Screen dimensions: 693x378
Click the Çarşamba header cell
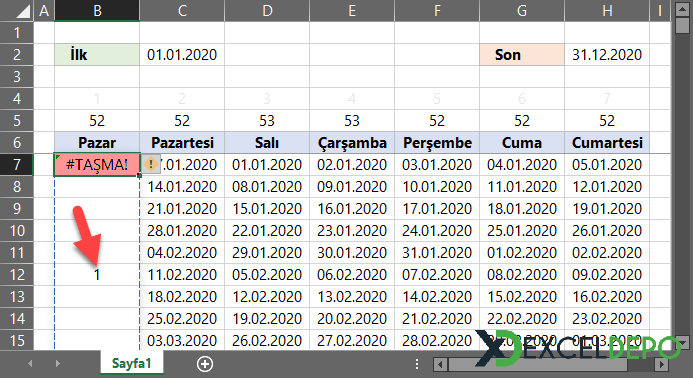[352, 142]
